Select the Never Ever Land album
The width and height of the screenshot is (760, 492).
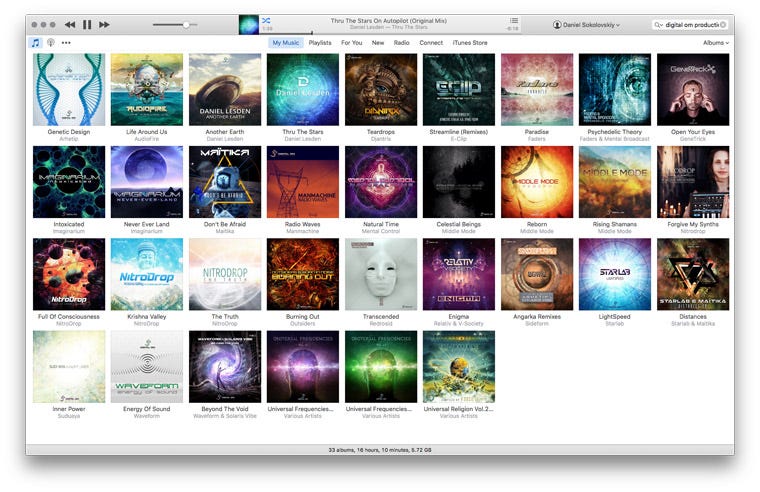pyautogui.click(x=147, y=182)
